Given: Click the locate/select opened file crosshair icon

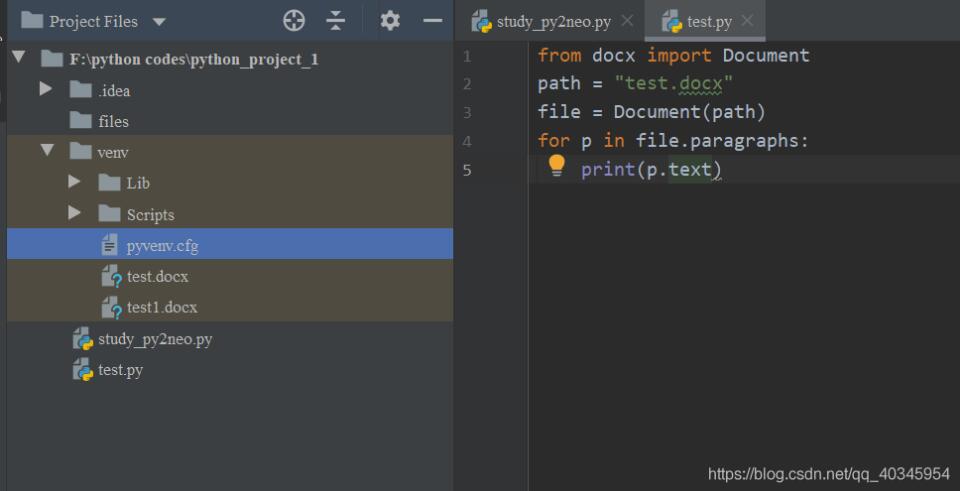Looking at the screenshot, I should click(293, 21).
